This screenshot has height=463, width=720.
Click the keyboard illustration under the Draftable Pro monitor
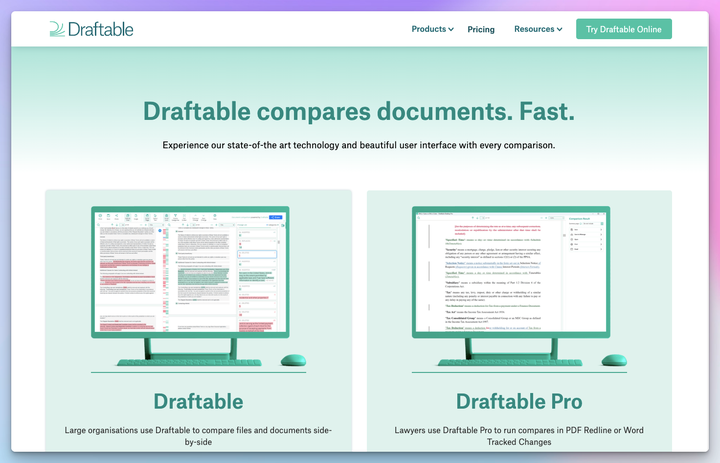click(510, 362)
